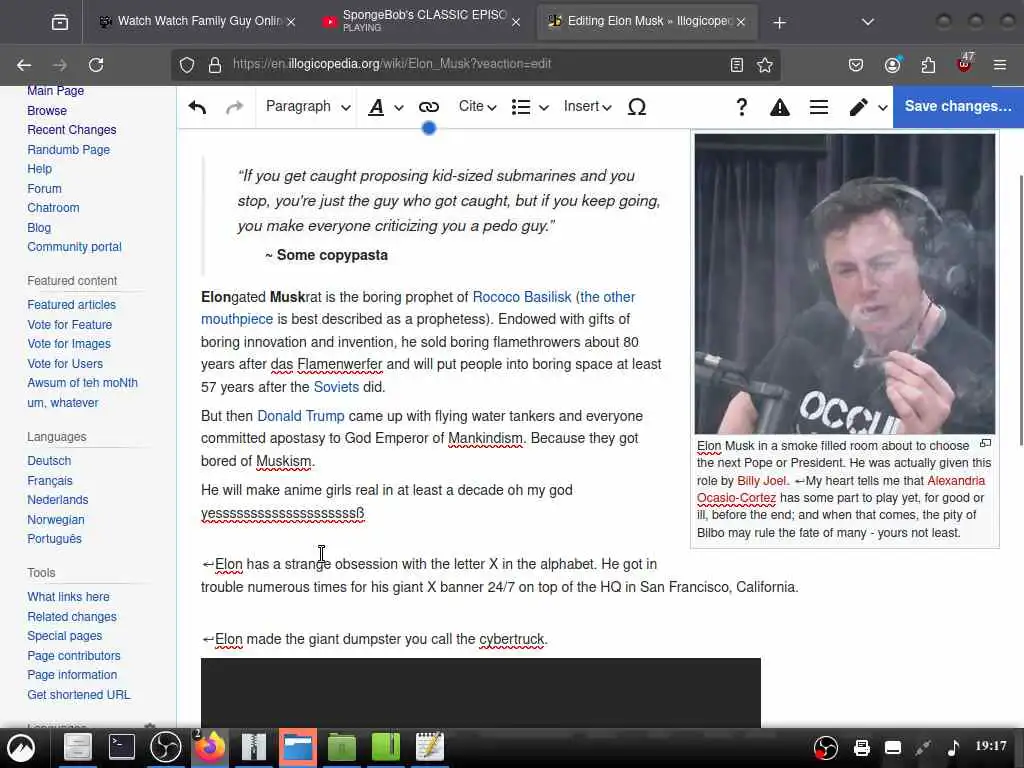
Task: Open Firefox View icon at tab bar
Action: pyautogui.click(x=59, y=22)
